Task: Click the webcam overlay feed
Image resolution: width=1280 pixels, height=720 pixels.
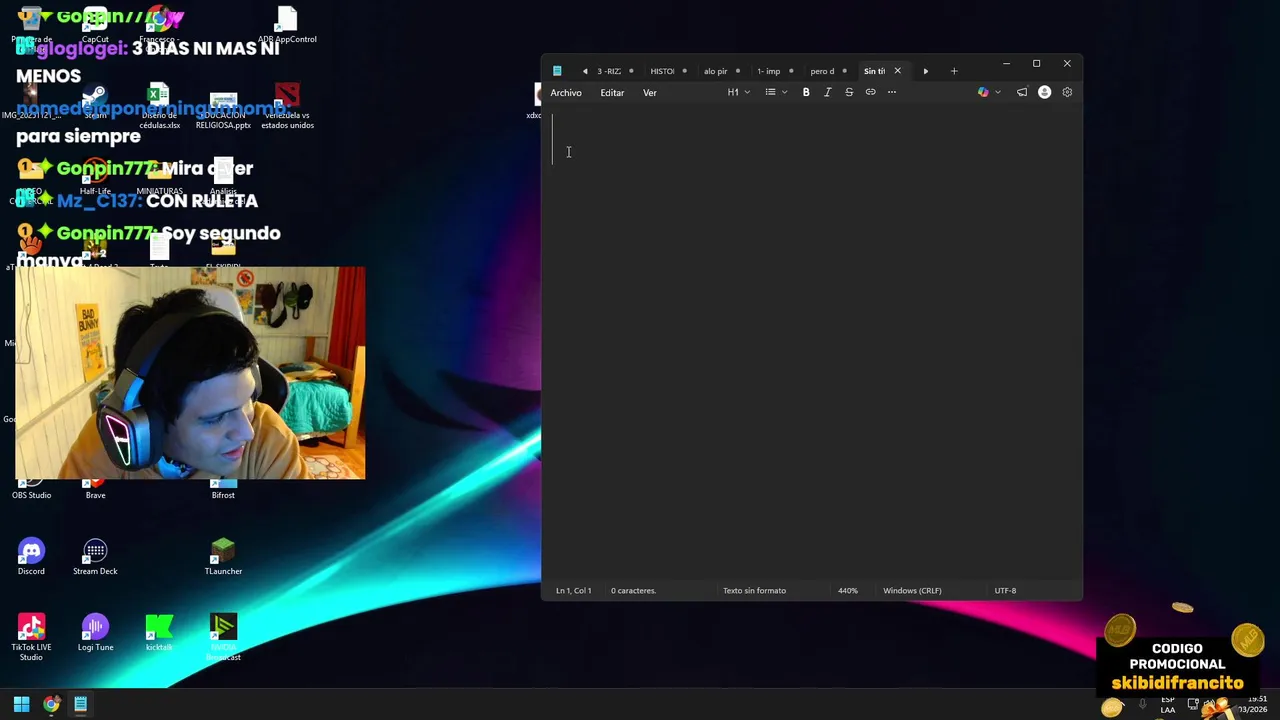Action: [x=190, y=373]
